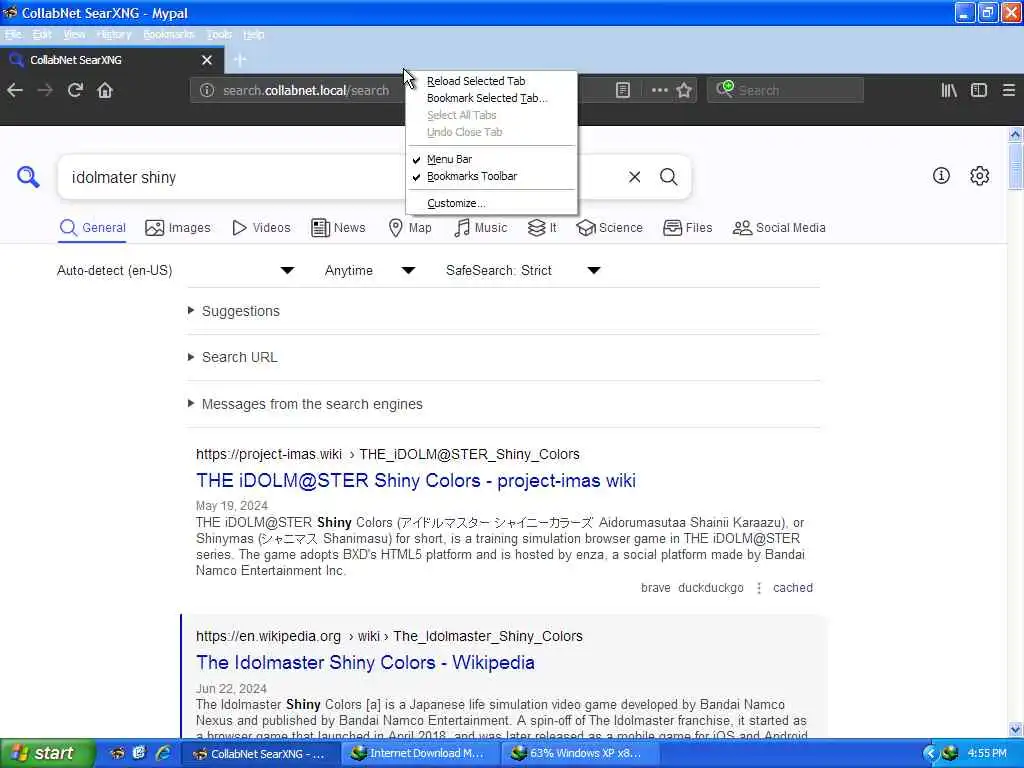Switch to Files search category
Viewport: 1024px width, 768px height.
tap(688, 228)
